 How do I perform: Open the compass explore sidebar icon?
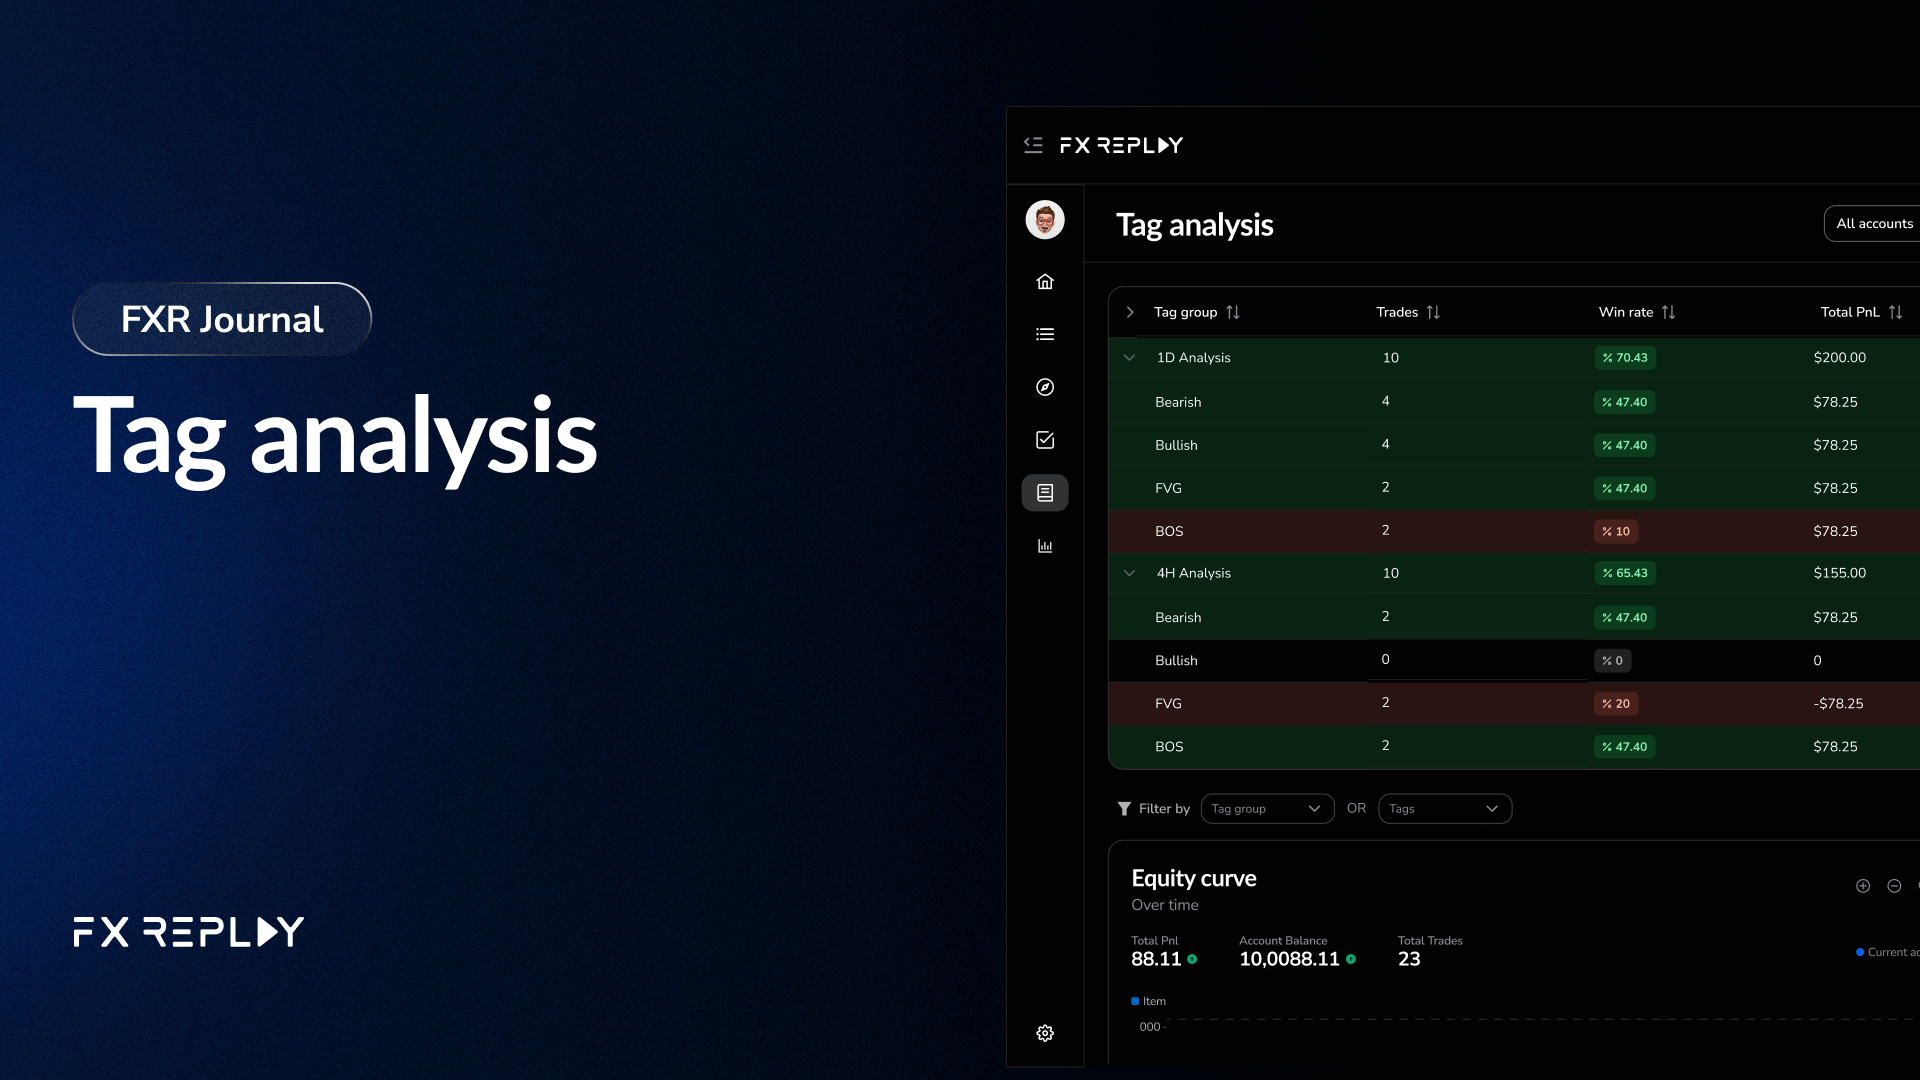(1045, 387)
